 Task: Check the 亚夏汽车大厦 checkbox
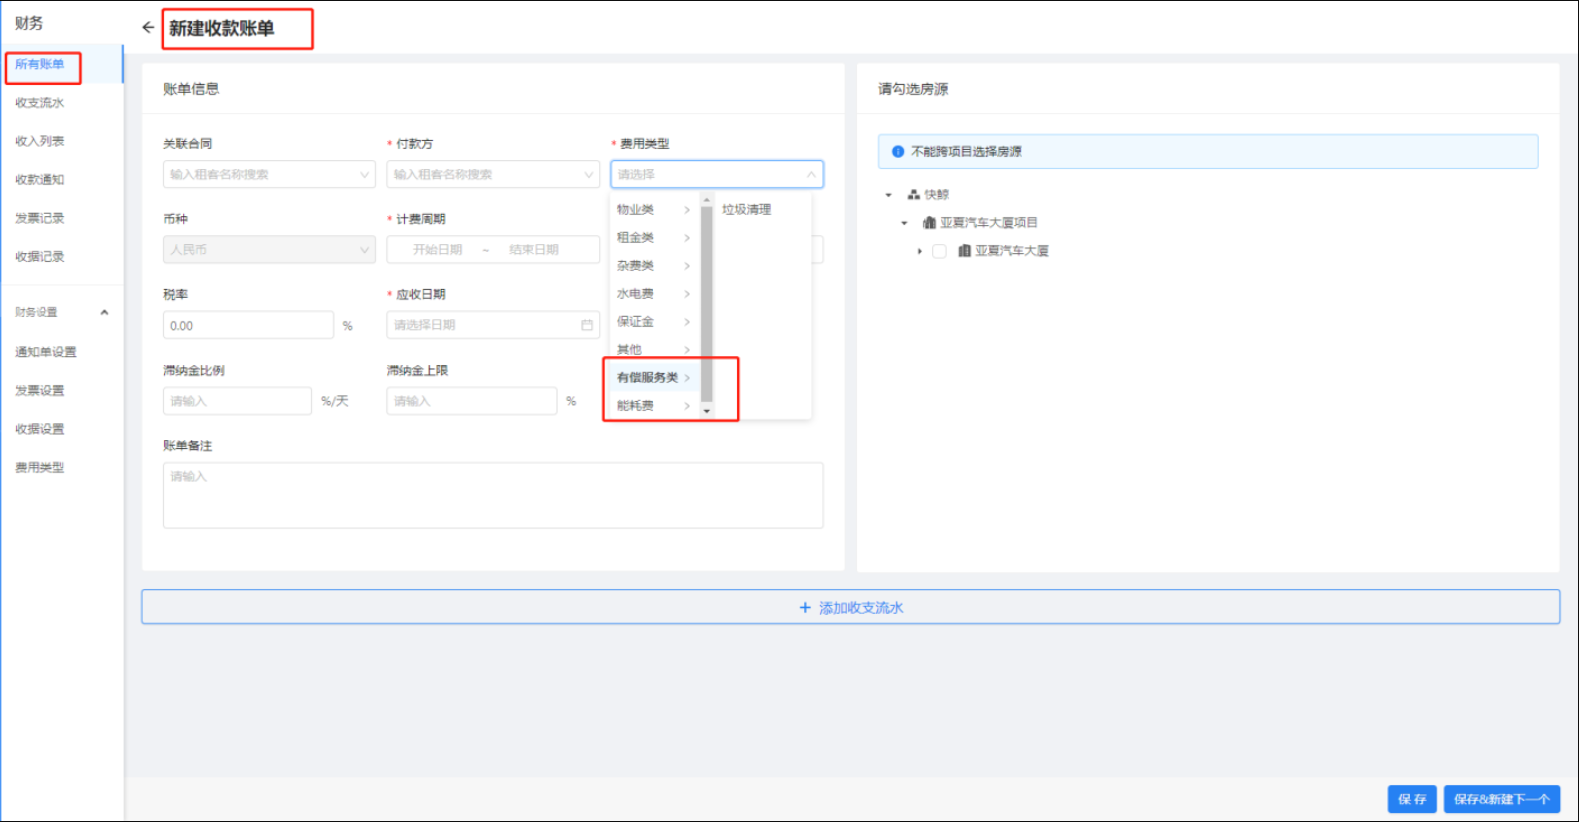point(939,251)
